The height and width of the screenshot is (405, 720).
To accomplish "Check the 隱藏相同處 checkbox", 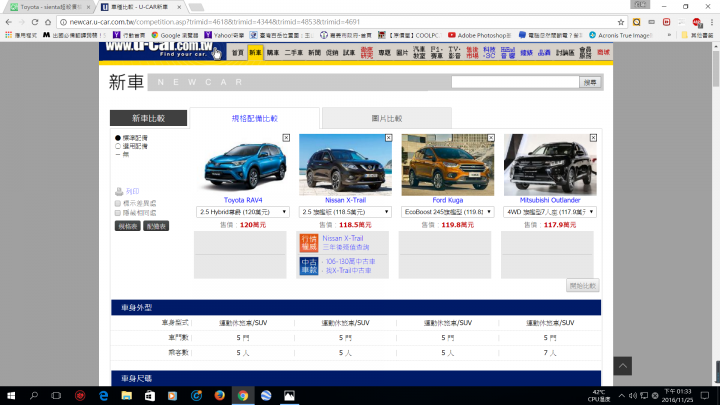I will (x=118, y=213).
